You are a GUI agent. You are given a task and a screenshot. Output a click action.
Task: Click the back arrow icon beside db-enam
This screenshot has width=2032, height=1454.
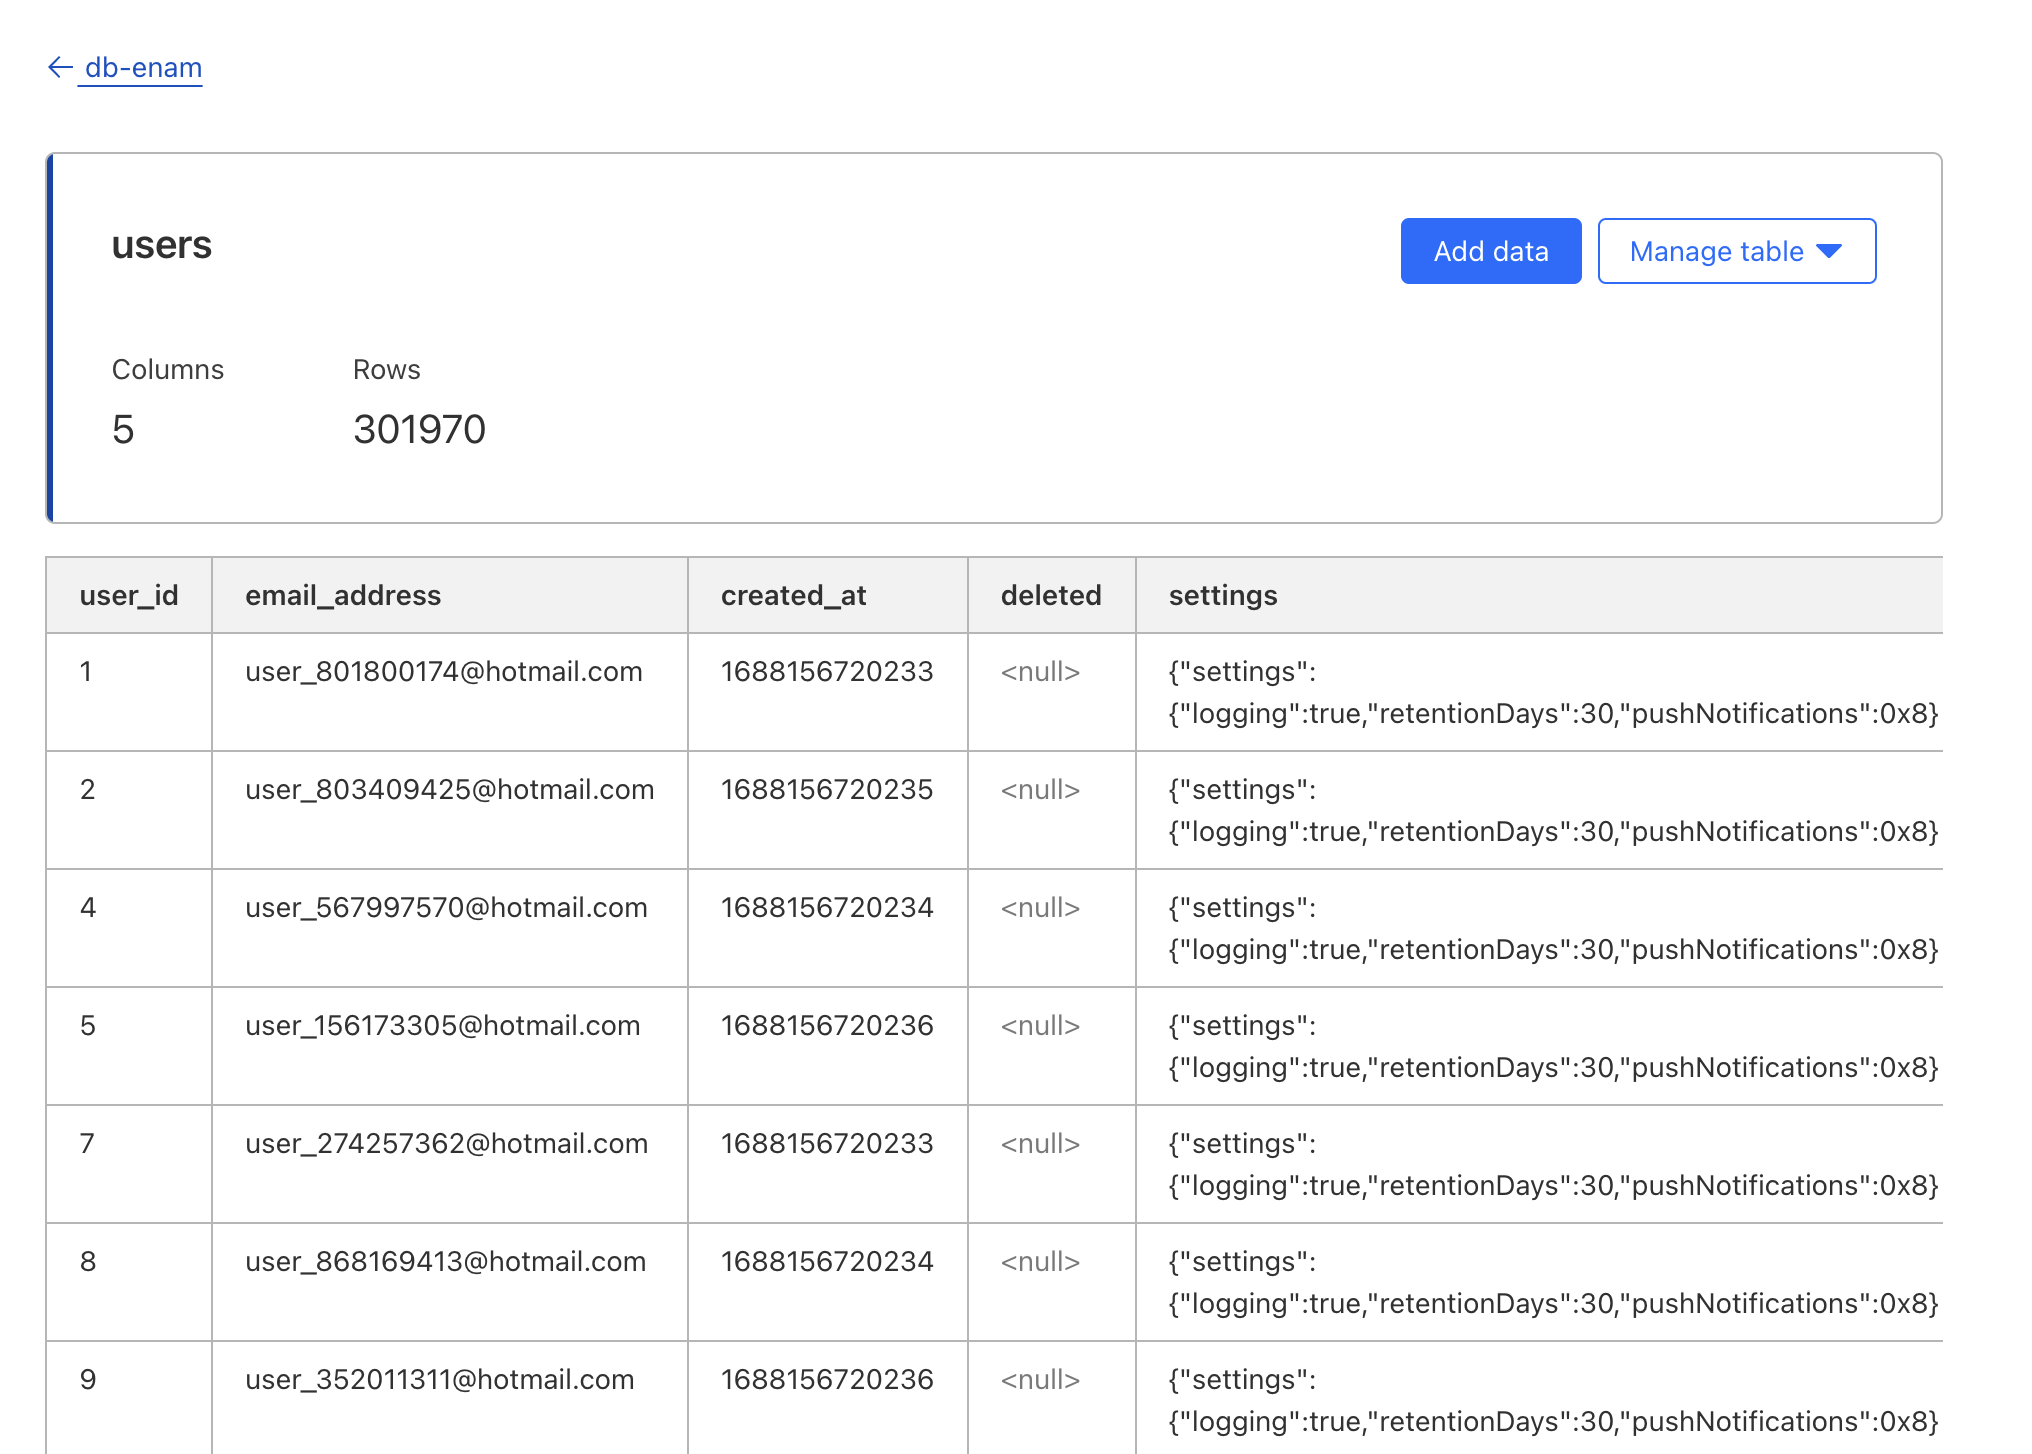coord(60,67)
